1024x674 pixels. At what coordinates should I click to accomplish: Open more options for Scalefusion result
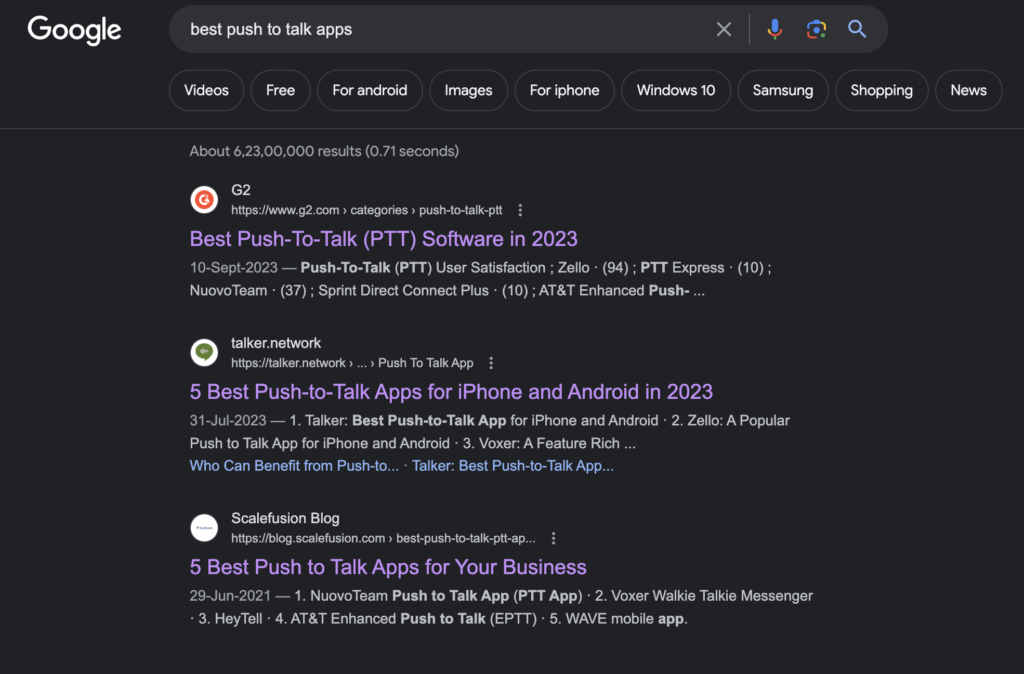tap(553, 538)
